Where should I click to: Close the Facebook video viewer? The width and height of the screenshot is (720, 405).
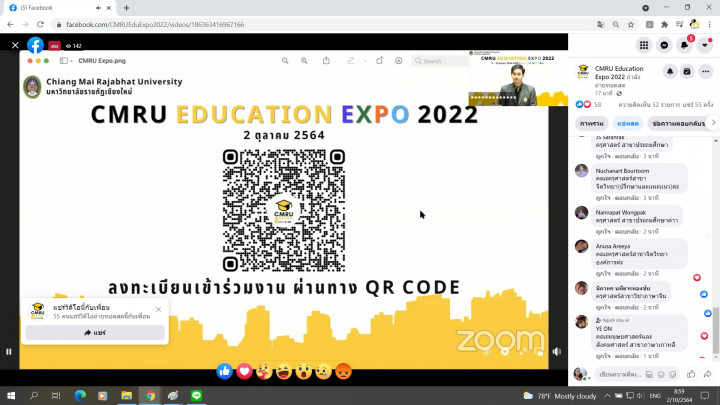[x=15, y=45]
